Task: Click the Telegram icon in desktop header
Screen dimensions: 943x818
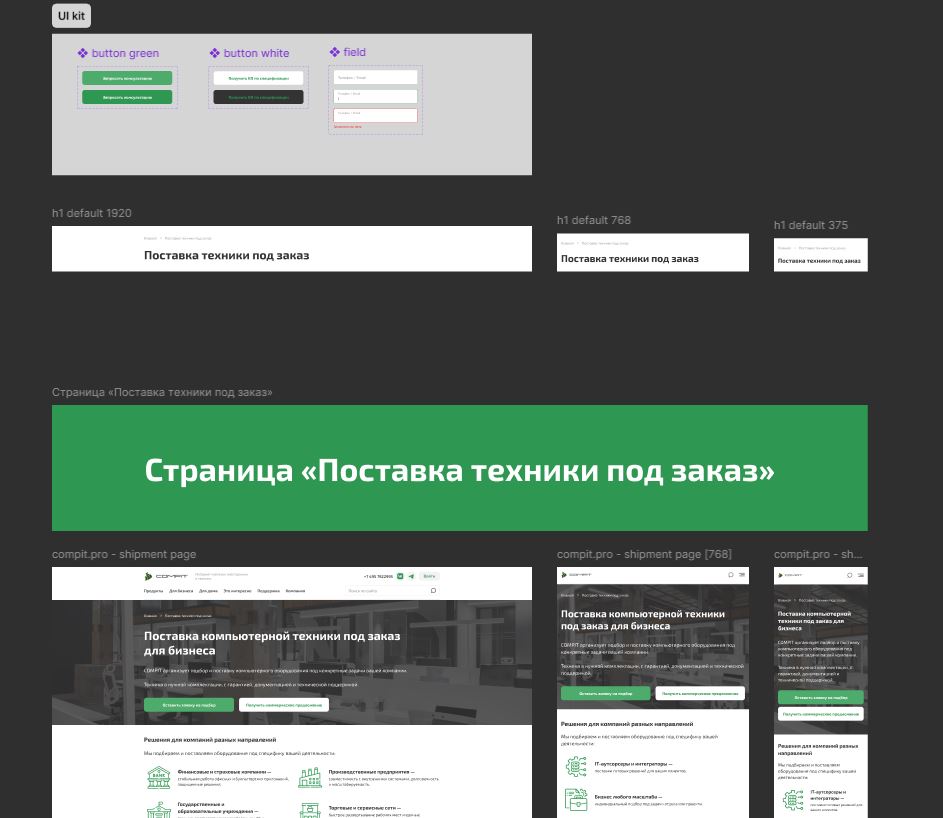Action: (x=411, y=576)
